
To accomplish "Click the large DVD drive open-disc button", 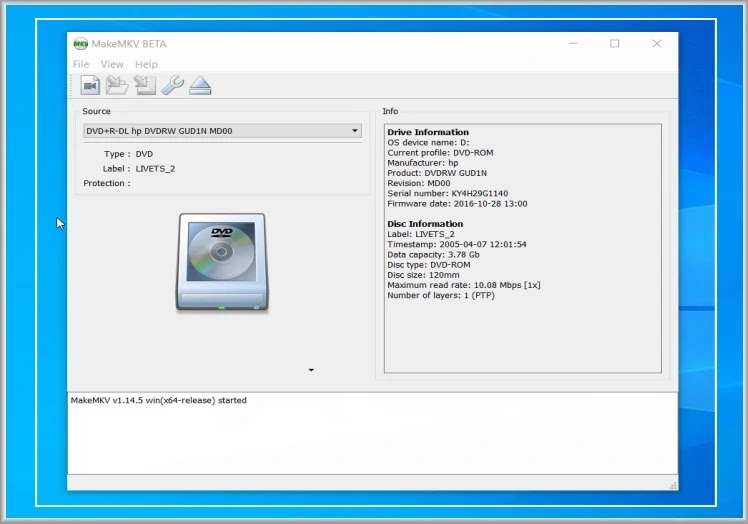I will 222,262.
